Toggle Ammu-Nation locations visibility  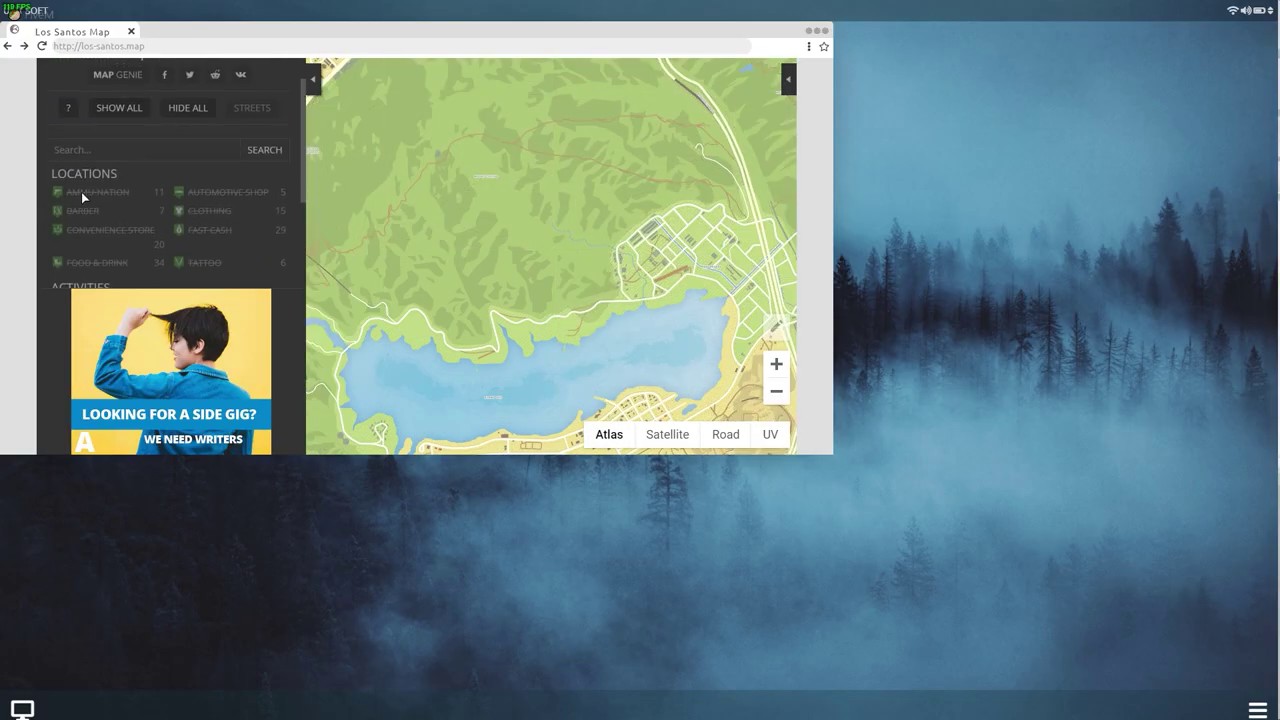click(x=108, y=192)
